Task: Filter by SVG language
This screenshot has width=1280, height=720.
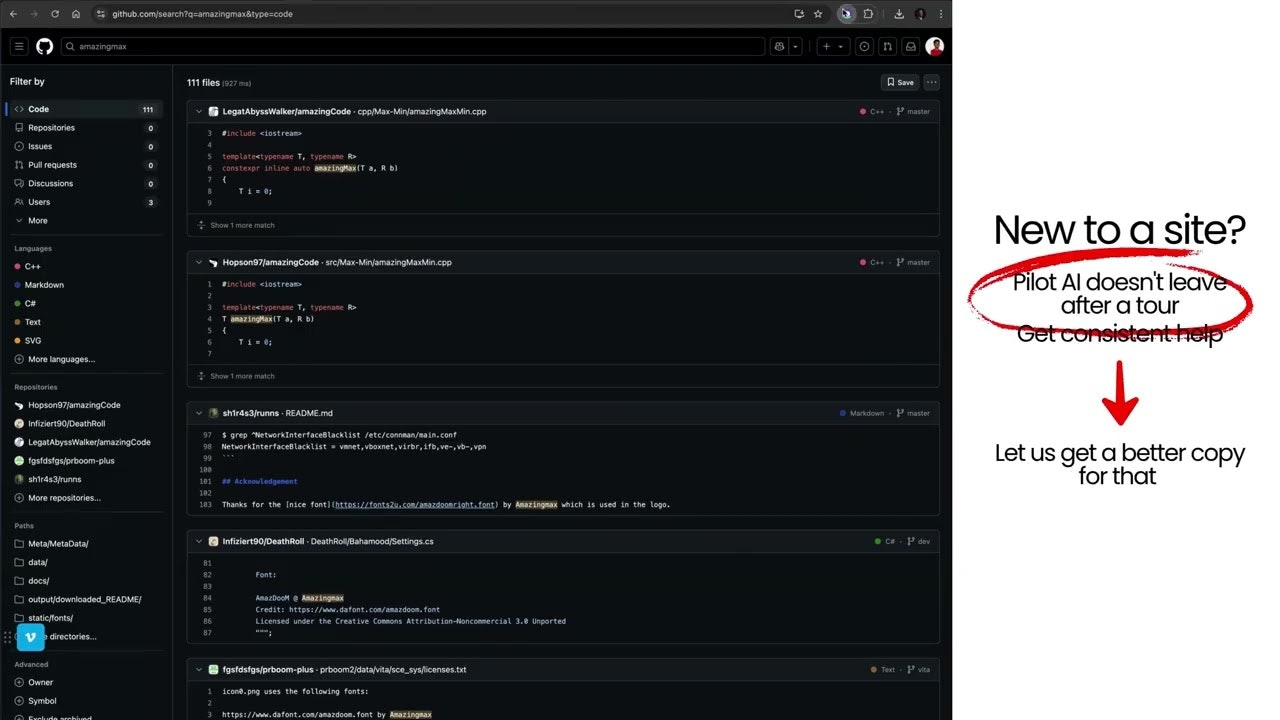Action: click(84, 340)
